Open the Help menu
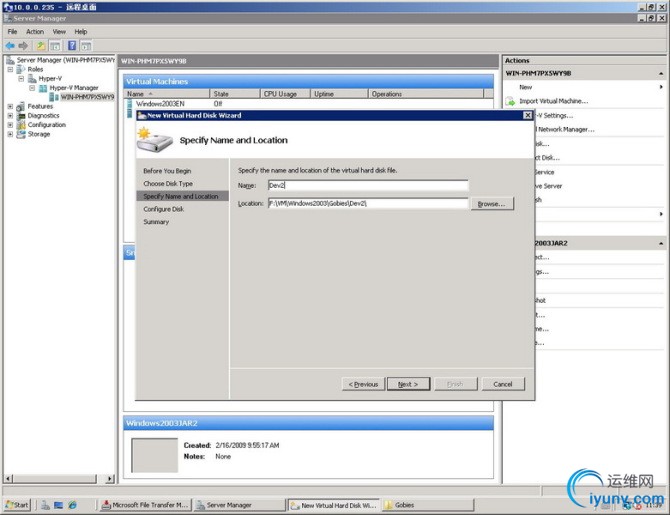The width and height of the screenshot is (670, 515). 80,32
